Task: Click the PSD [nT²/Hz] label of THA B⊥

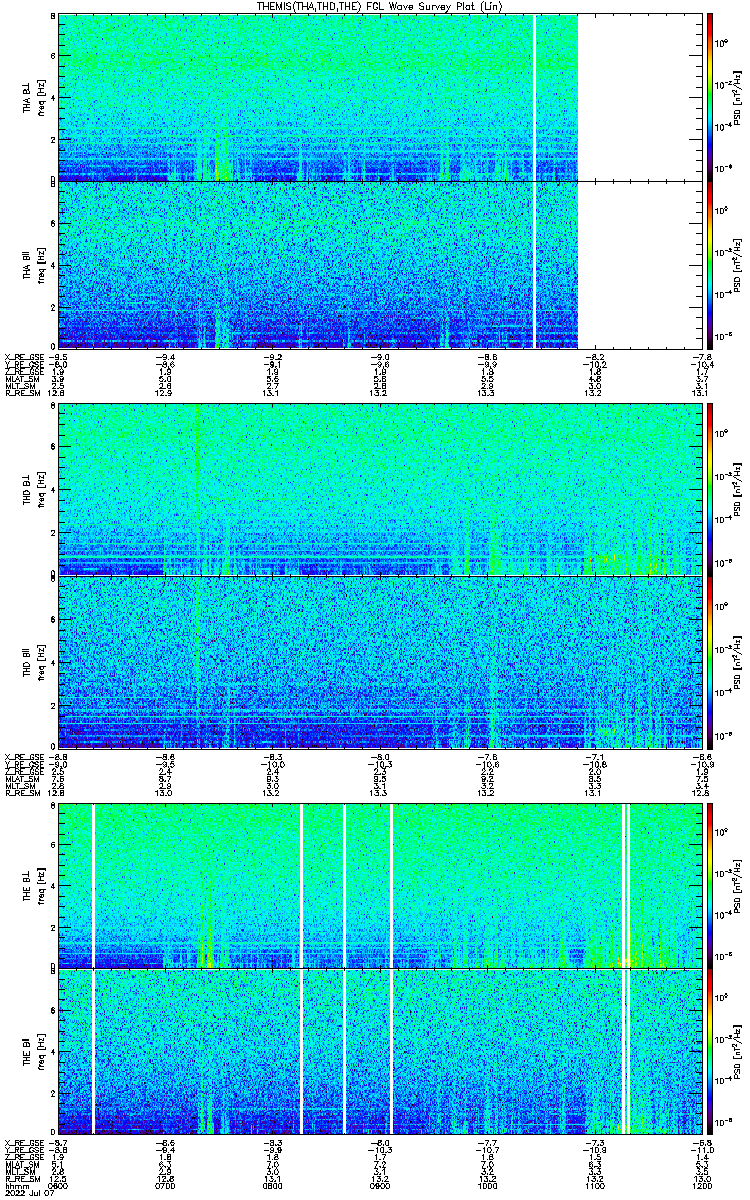Action: point(738,97)
